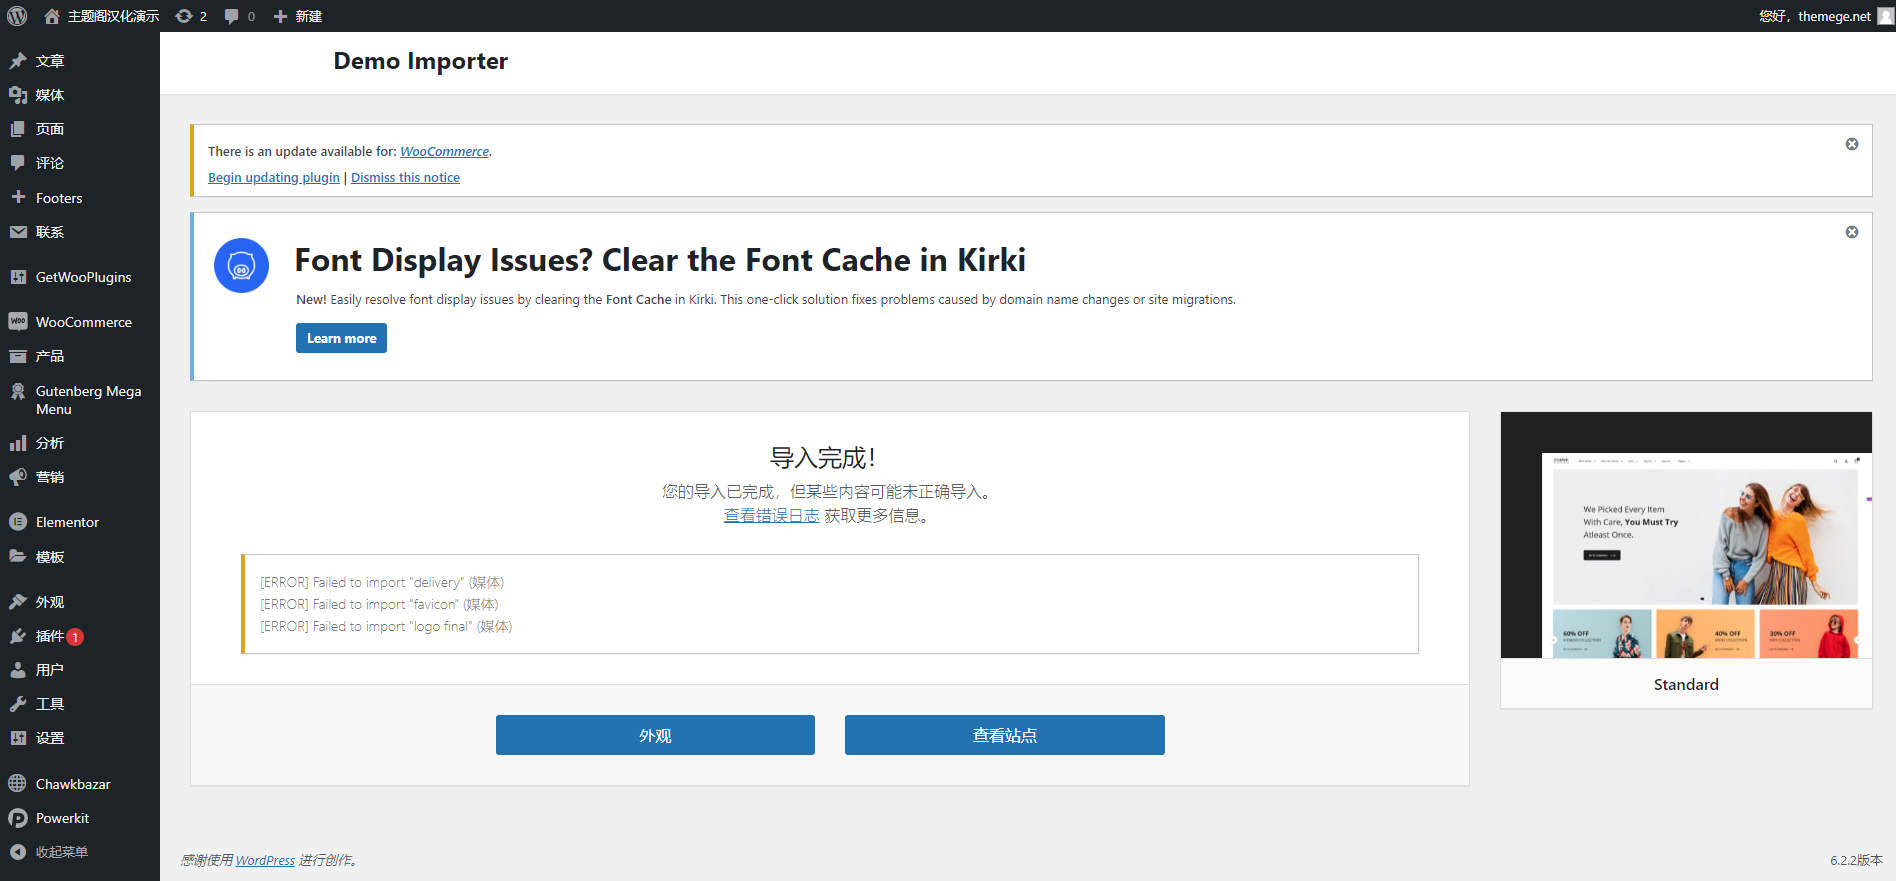Click the pin icon for 文章
1896x881 pixels.
(18, 61)
